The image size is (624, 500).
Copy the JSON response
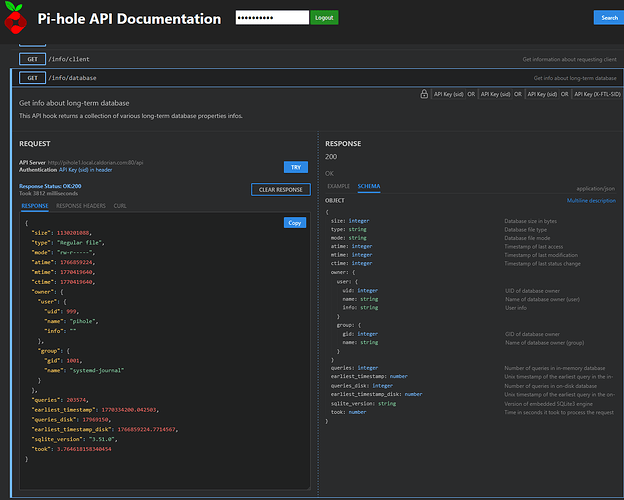[294, 222]
